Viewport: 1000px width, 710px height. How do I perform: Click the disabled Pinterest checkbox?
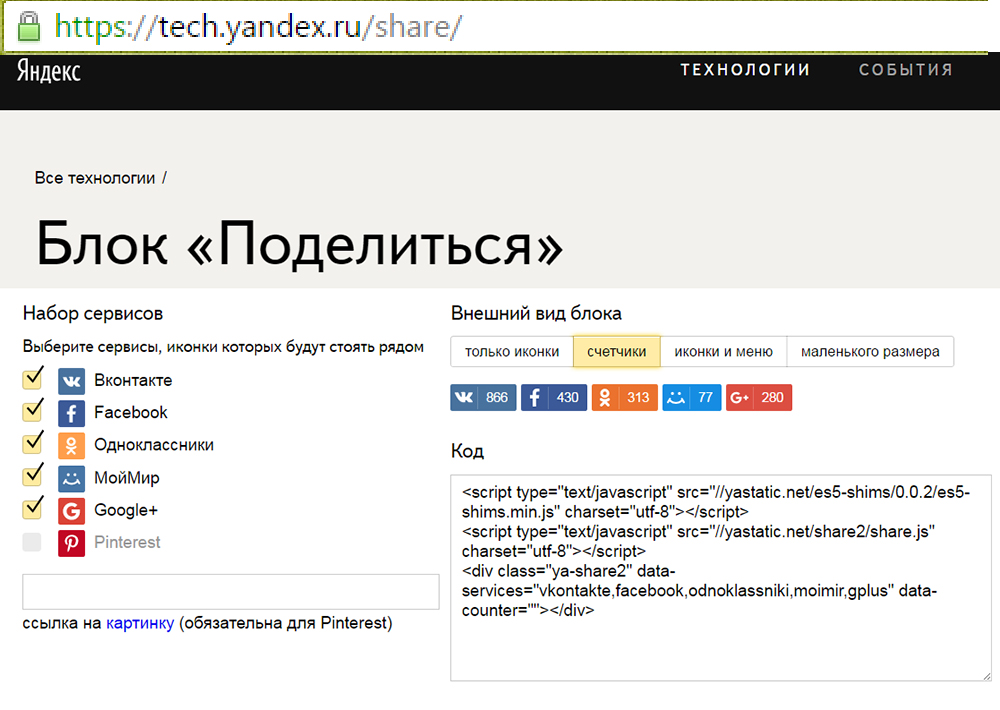click(32, 542)
